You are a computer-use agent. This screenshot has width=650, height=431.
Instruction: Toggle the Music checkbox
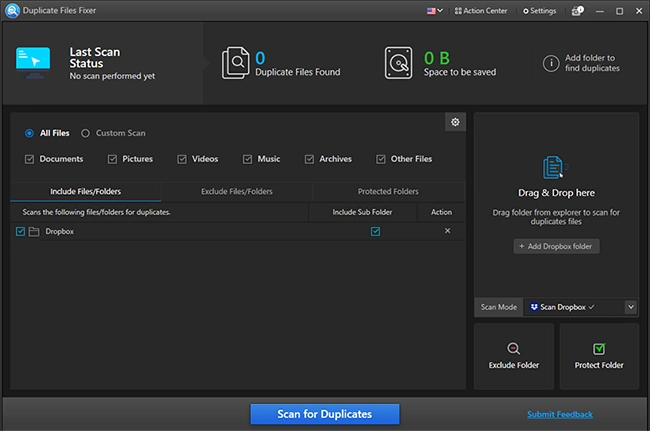247,159
